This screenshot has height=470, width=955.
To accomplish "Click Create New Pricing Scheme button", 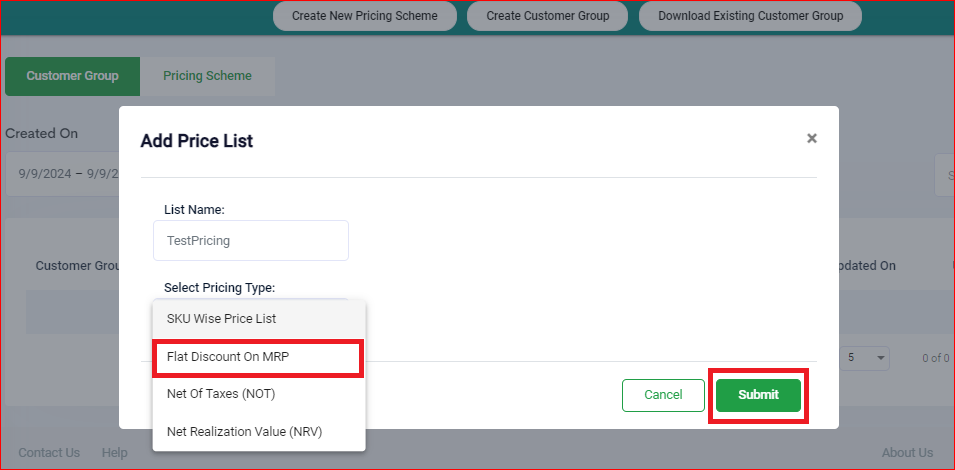I will (365, 16).
